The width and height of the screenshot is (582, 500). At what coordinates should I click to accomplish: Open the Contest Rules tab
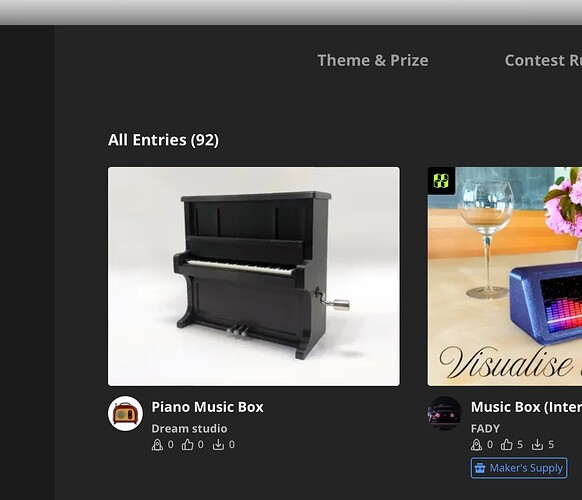tap(543, 61)
